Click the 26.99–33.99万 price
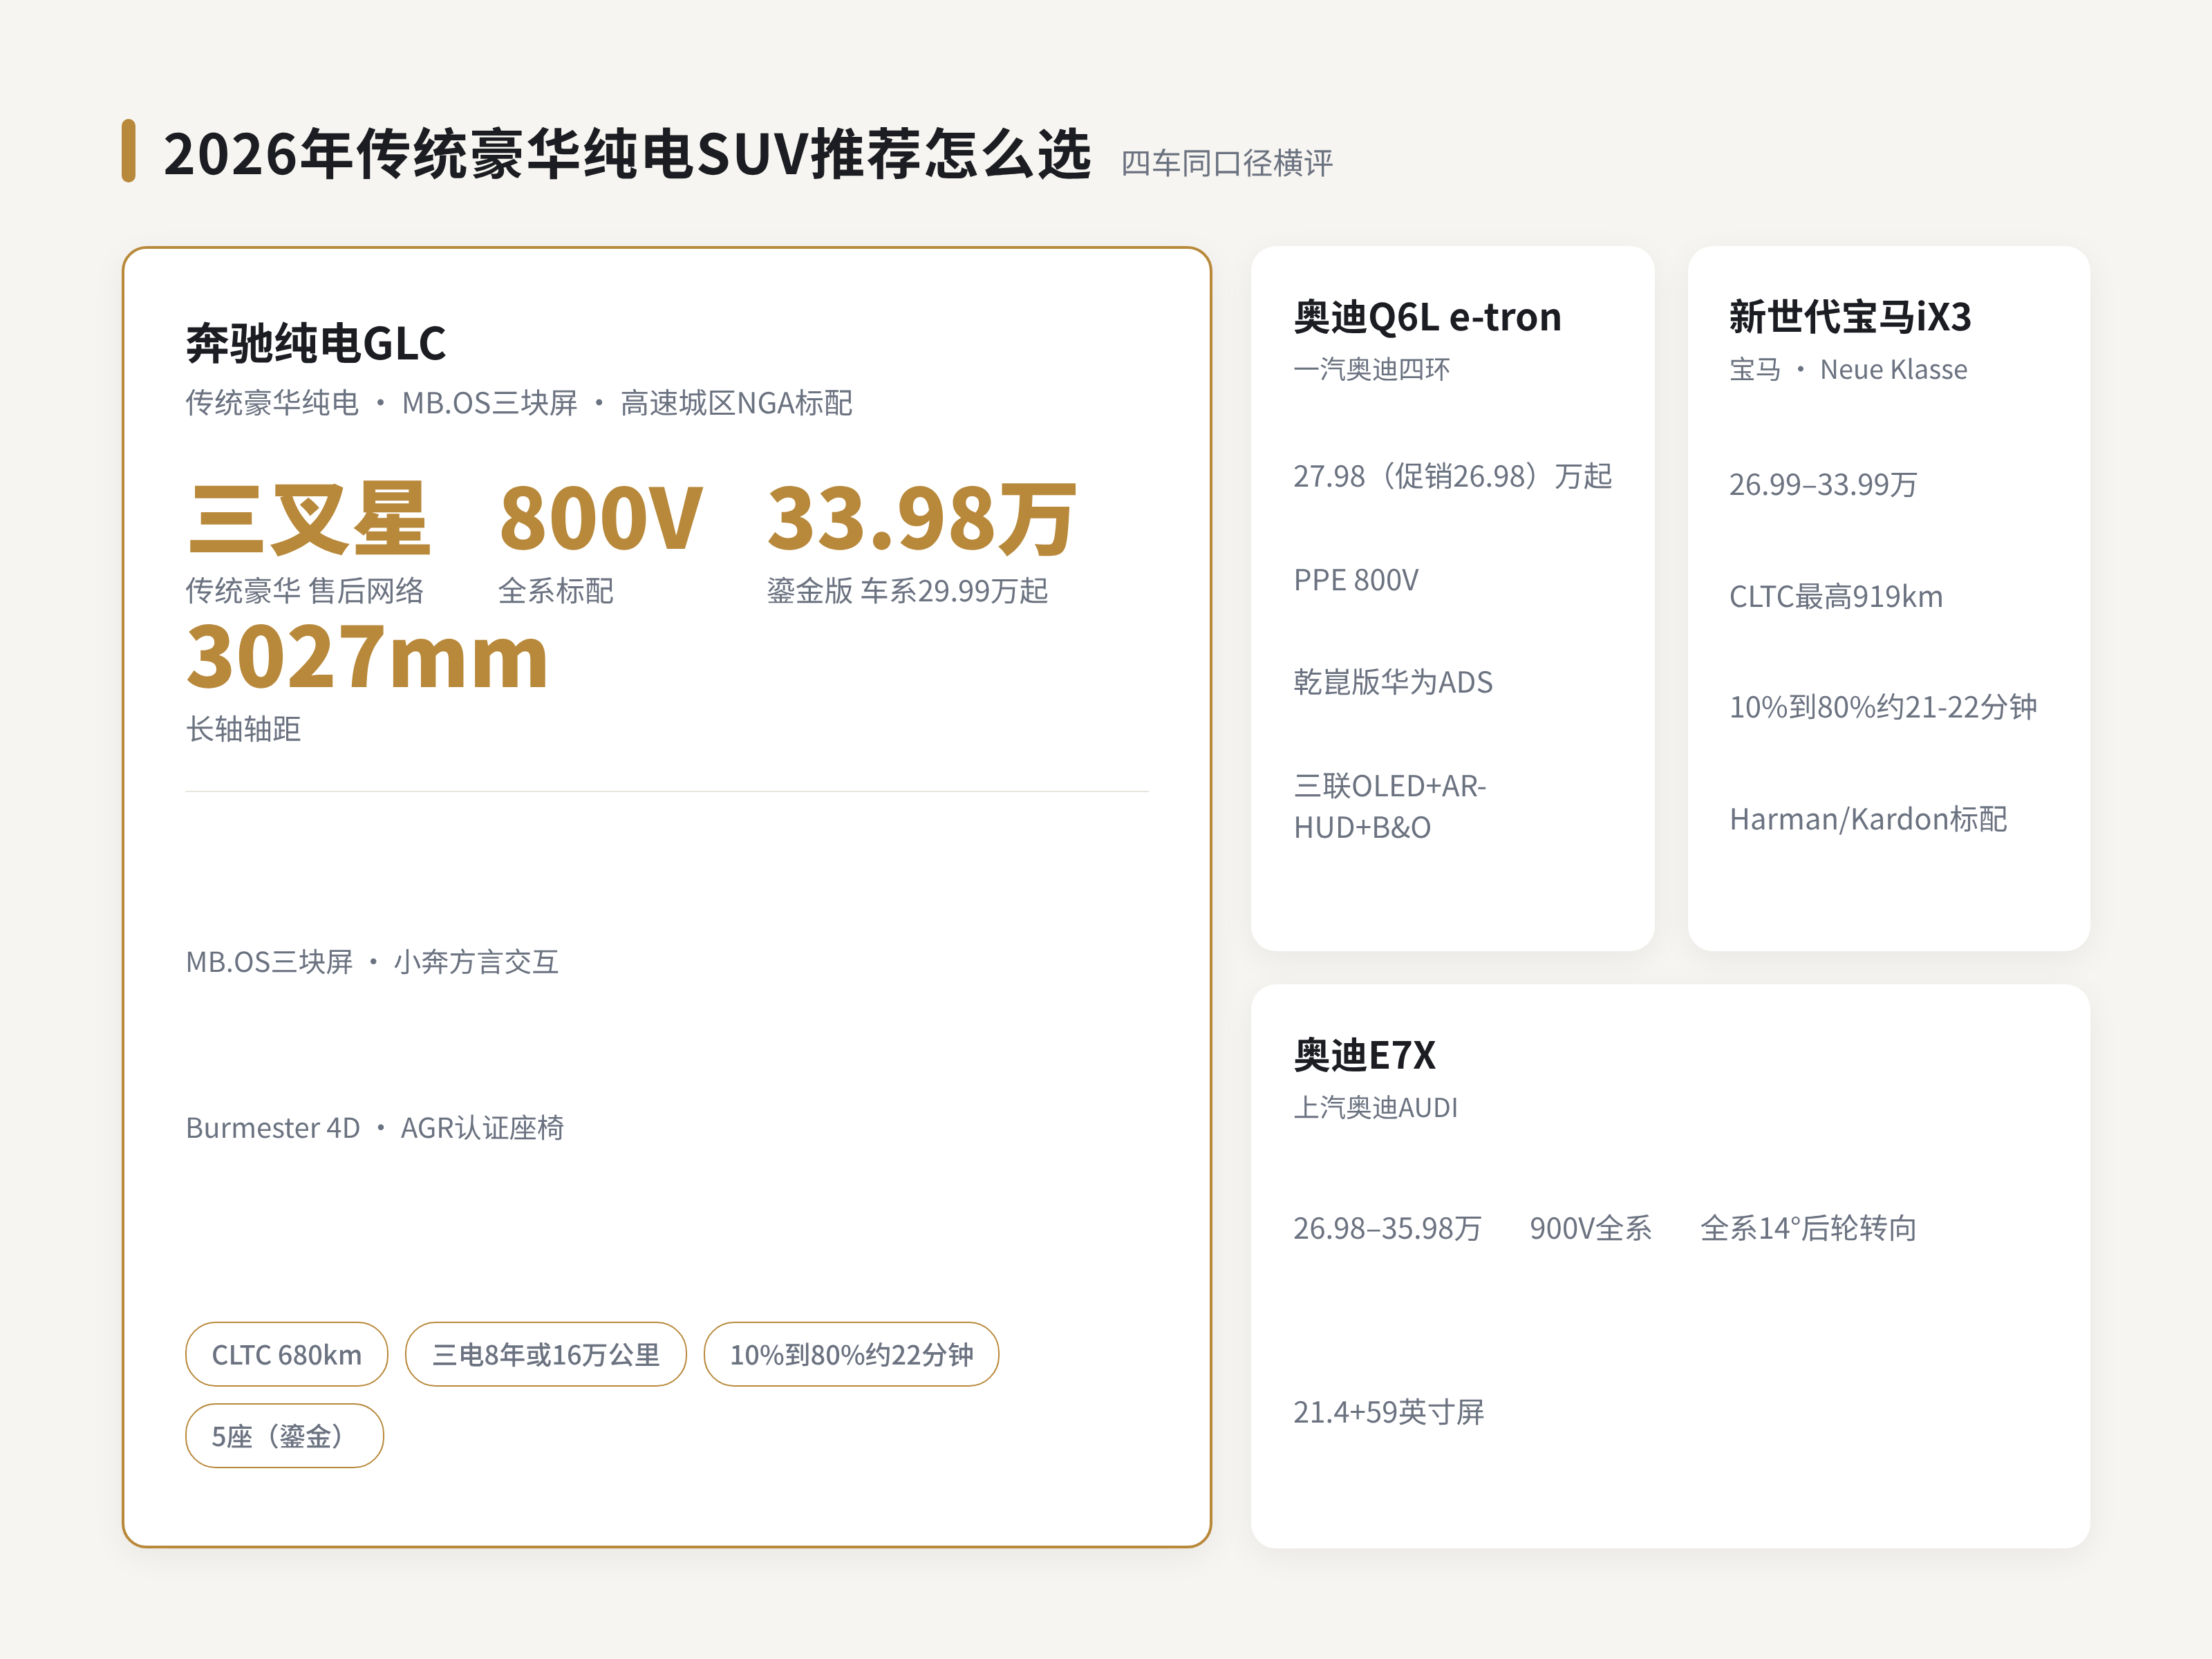The image size is (2212, 1659). pos(1823,484)
